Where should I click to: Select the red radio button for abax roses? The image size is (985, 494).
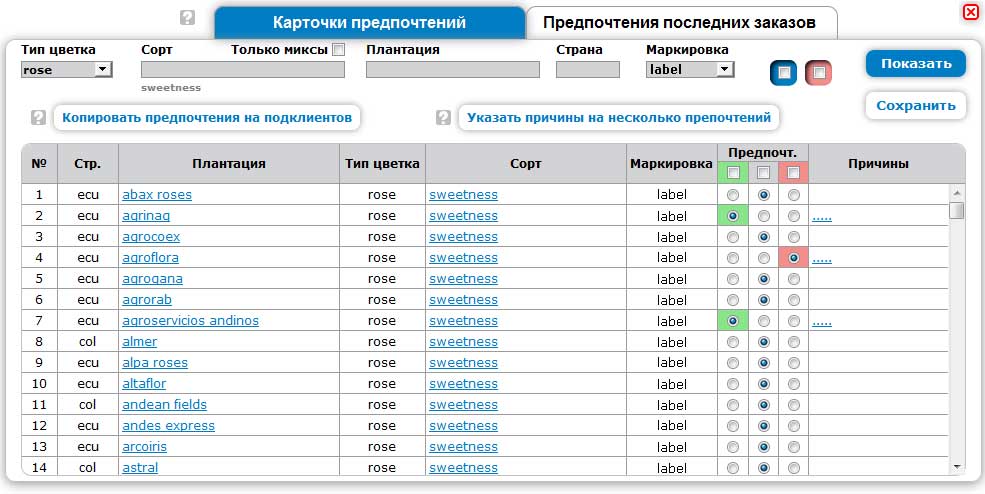(794, 195)
